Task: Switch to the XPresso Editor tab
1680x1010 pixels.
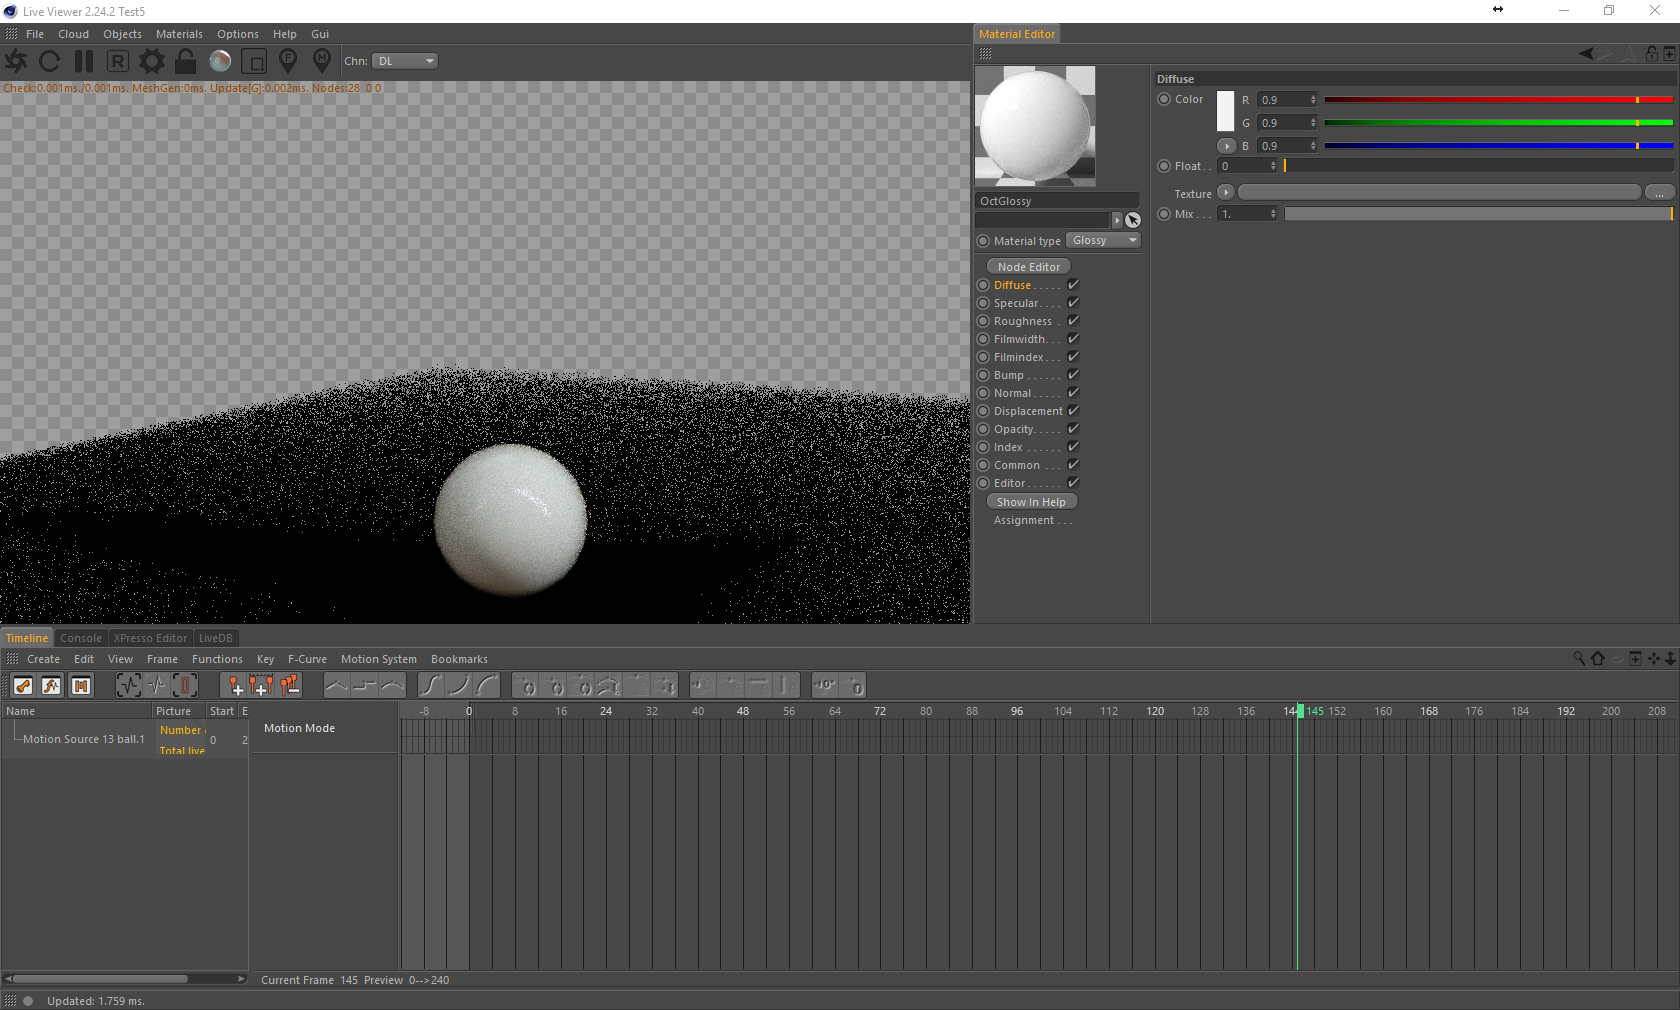Action: tap(150, 638)
